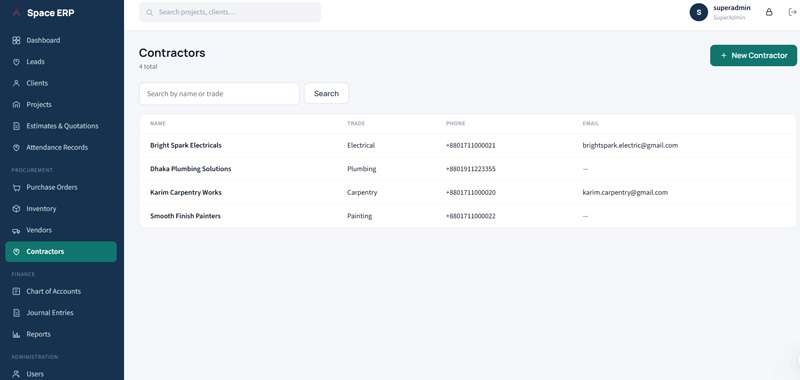Click the Journal Entries document icon
Screen dimensions: 800x380
coord(16,313)
